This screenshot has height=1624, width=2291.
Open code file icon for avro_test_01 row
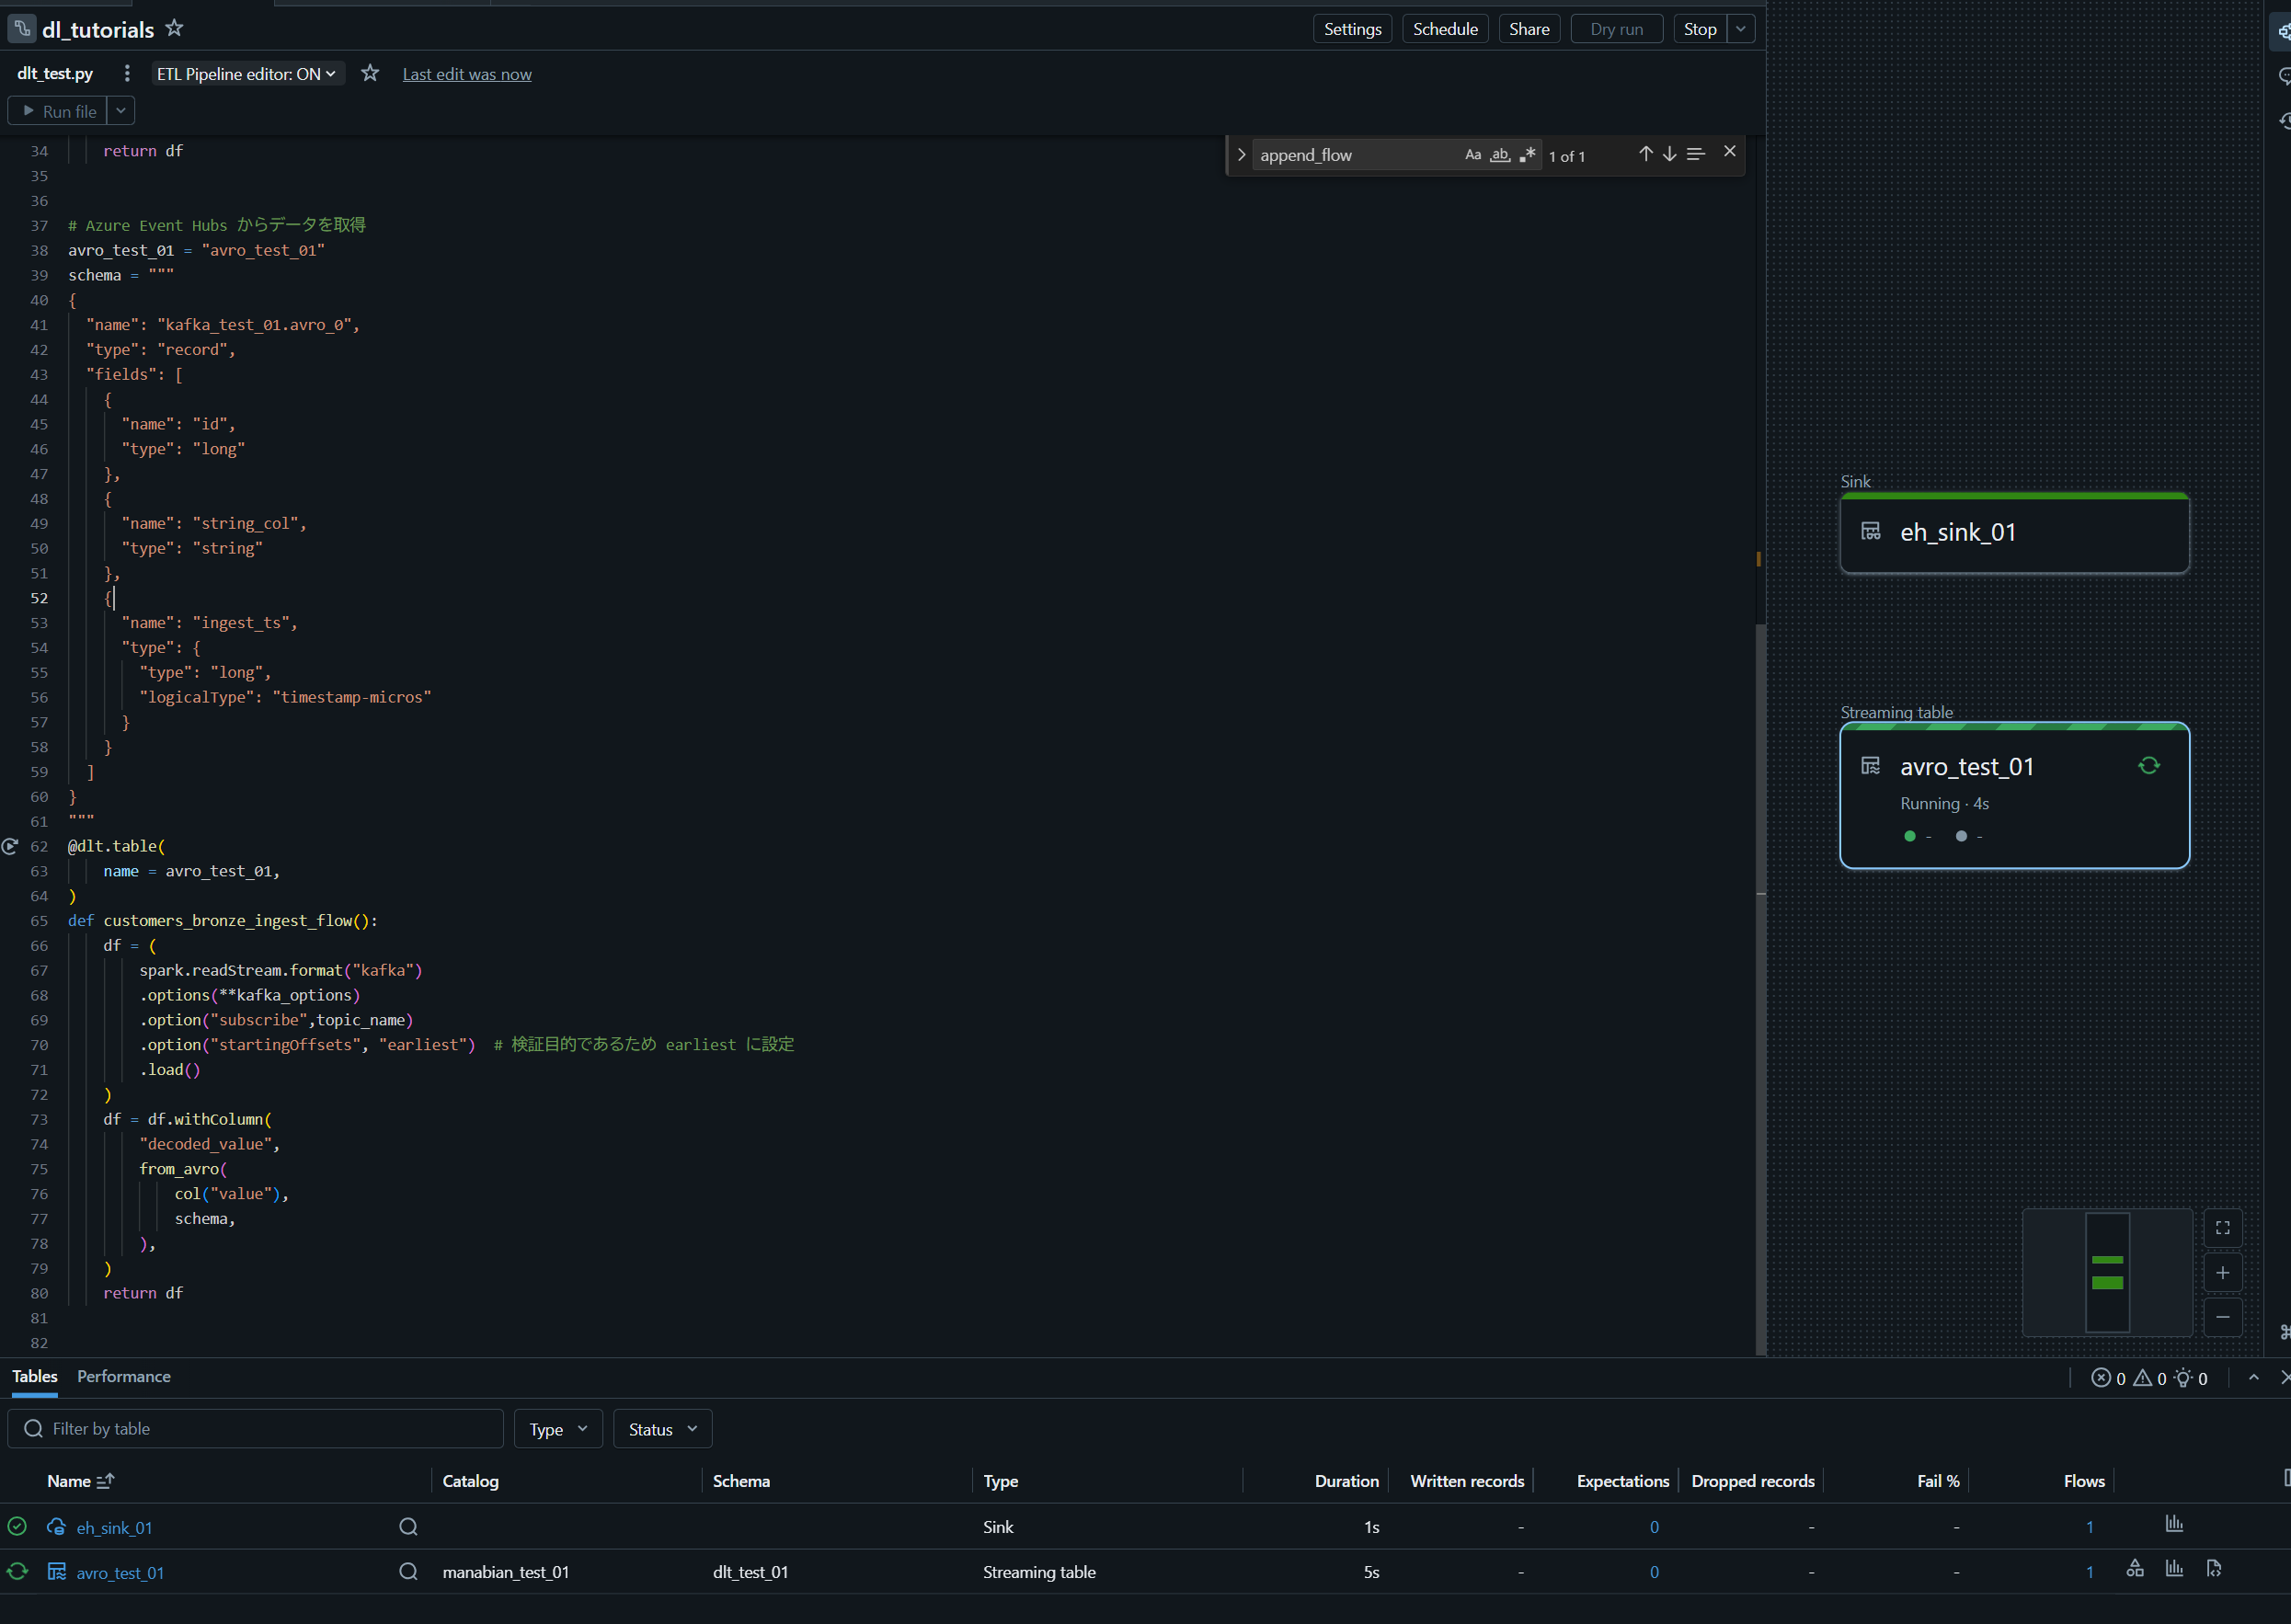2214,1569
